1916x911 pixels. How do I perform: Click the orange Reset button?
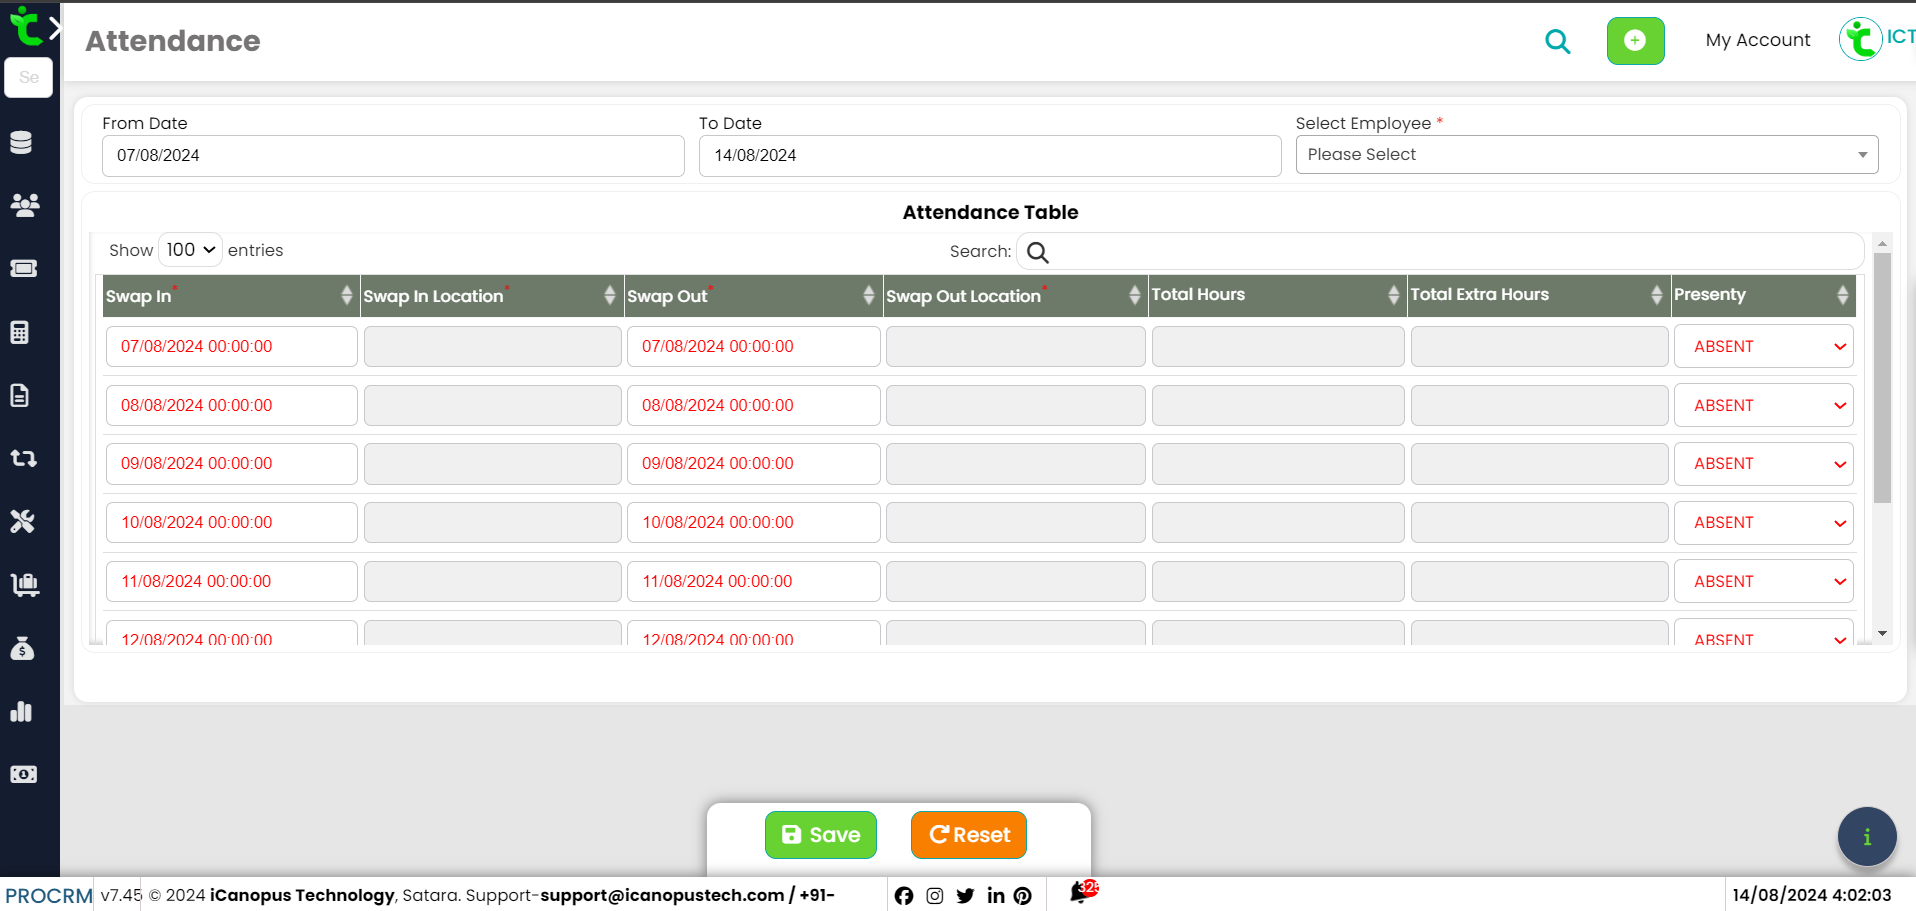[968, 835]
